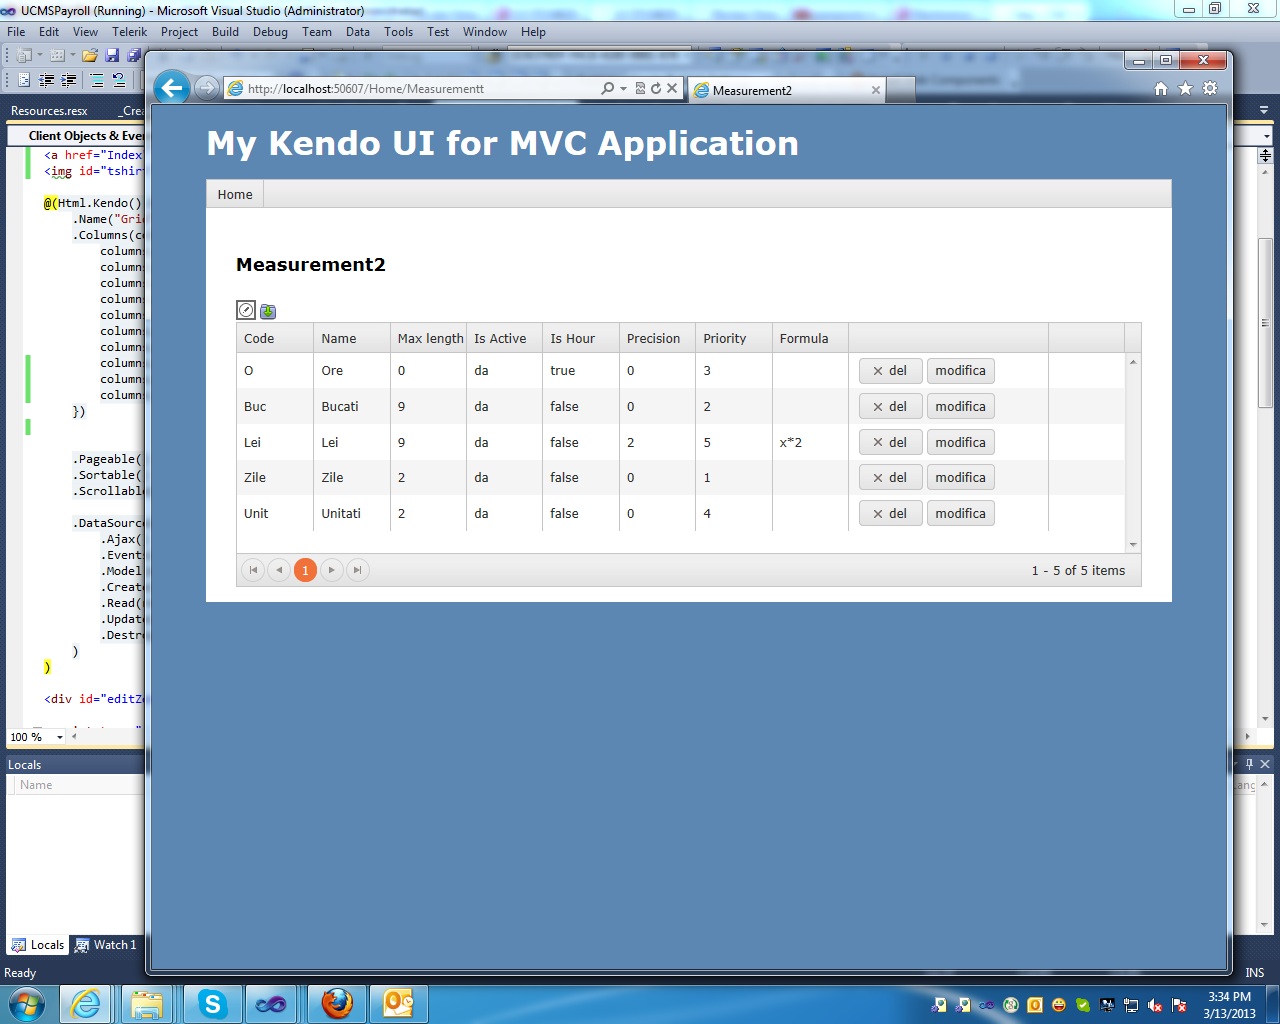The image size is (1280, 1024).
Task: Open the Windows Start menu
Action: 25,1003
